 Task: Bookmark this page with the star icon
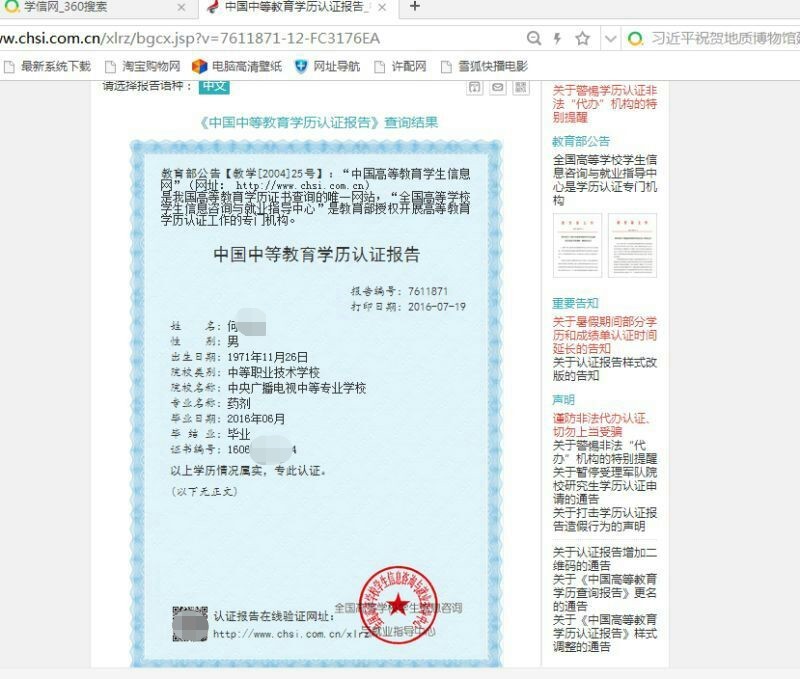point(582,39)
